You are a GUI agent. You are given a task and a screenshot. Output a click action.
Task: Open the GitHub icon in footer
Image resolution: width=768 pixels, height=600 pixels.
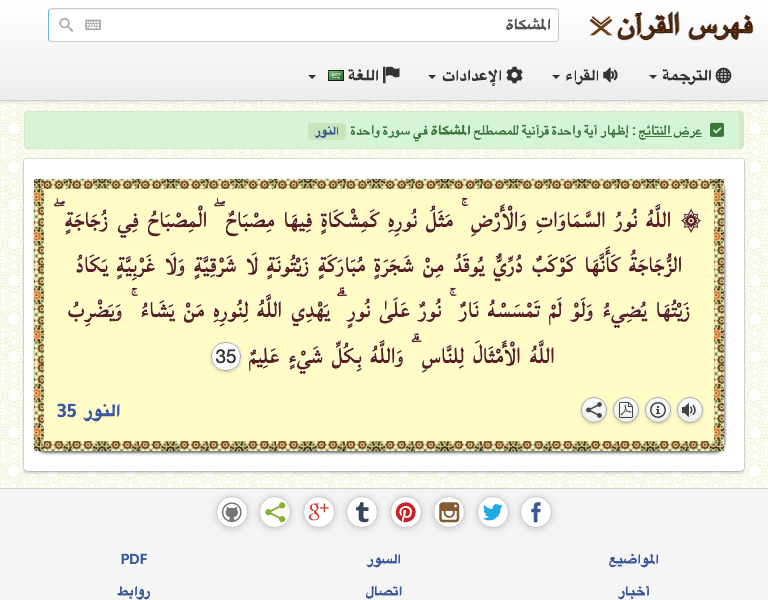pos(232,513)
